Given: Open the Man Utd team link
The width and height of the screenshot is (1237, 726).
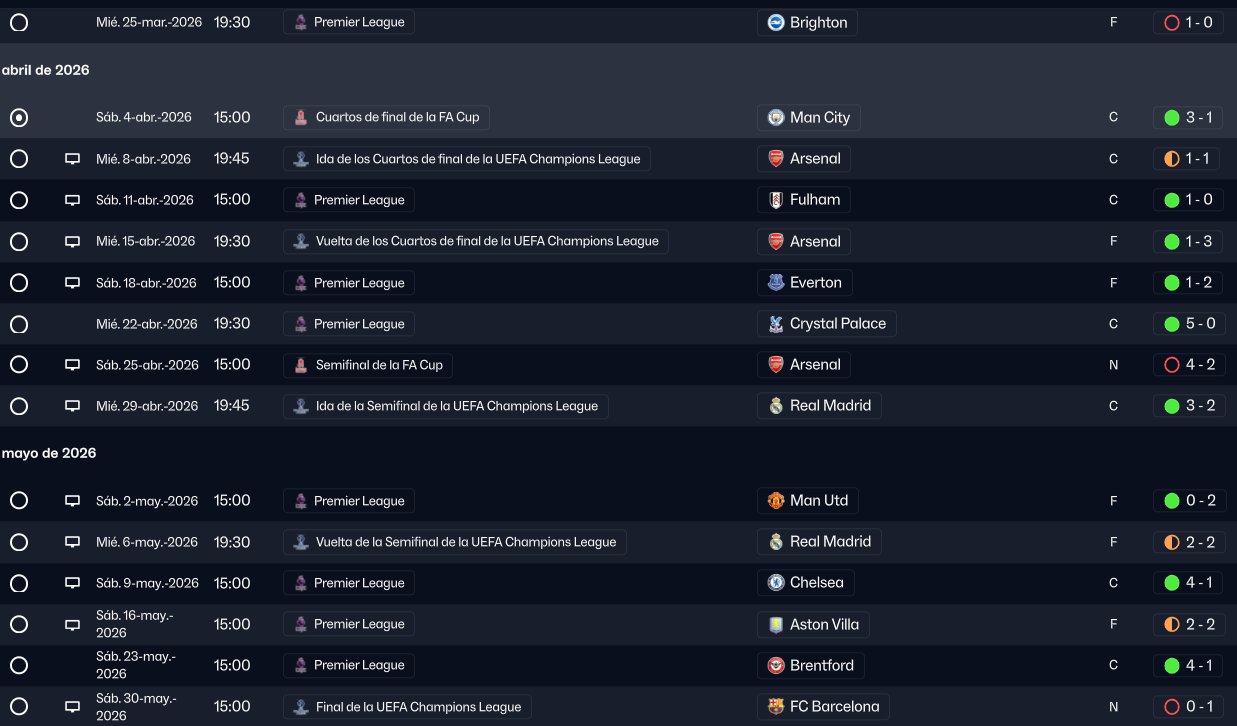Looking at the screenshot, I should [819, 500].
